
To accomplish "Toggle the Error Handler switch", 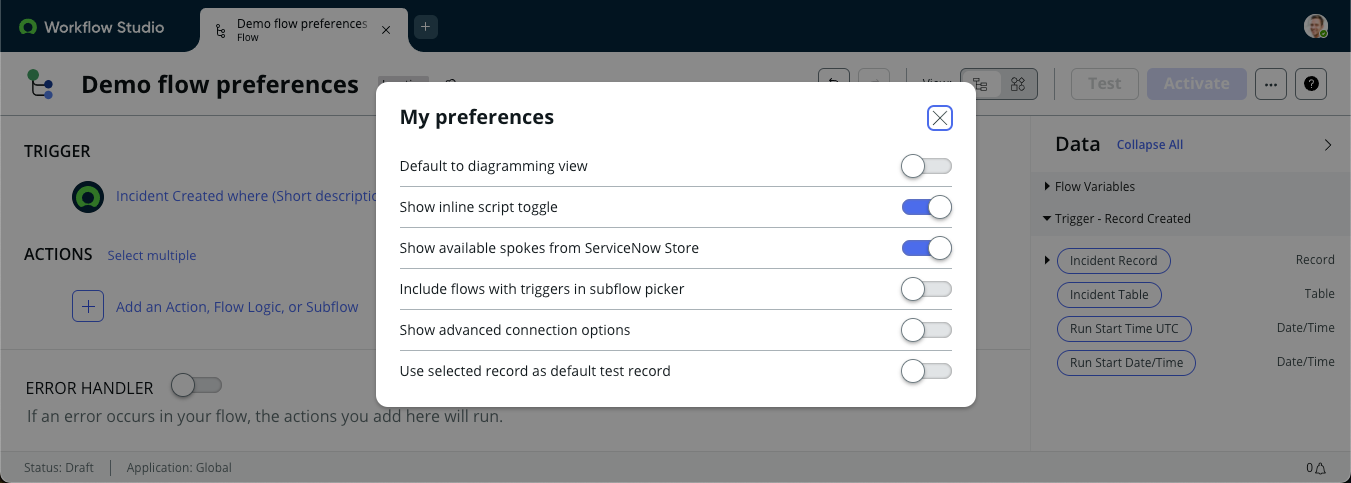I will pos(196,385).
